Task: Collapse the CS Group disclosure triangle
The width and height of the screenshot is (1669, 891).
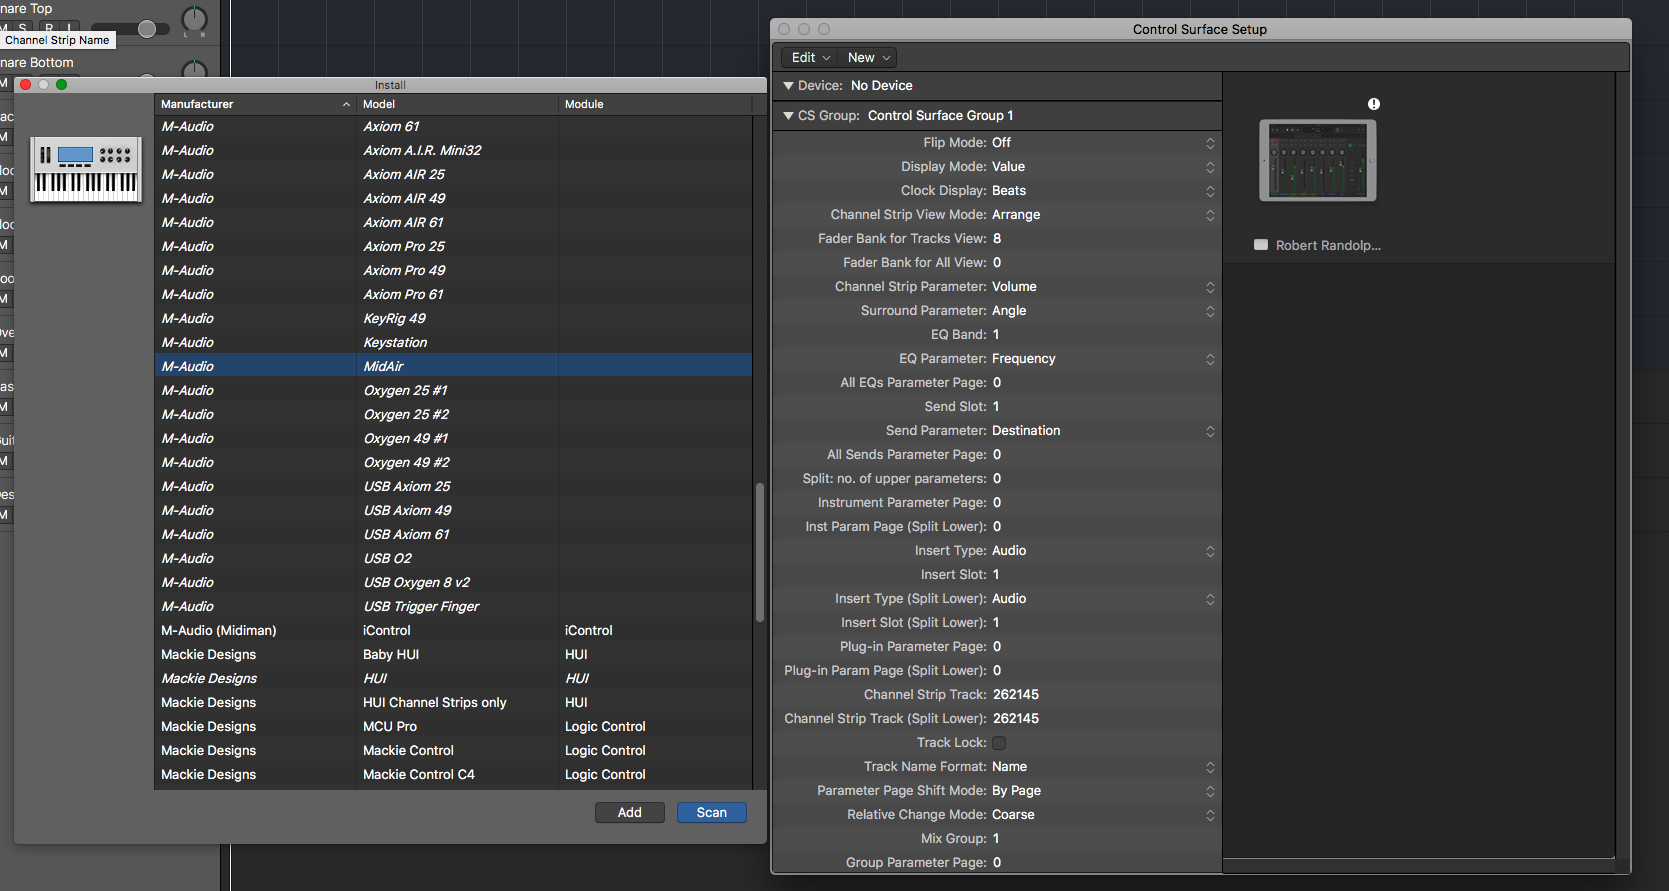Action: [x=788, y=116]
